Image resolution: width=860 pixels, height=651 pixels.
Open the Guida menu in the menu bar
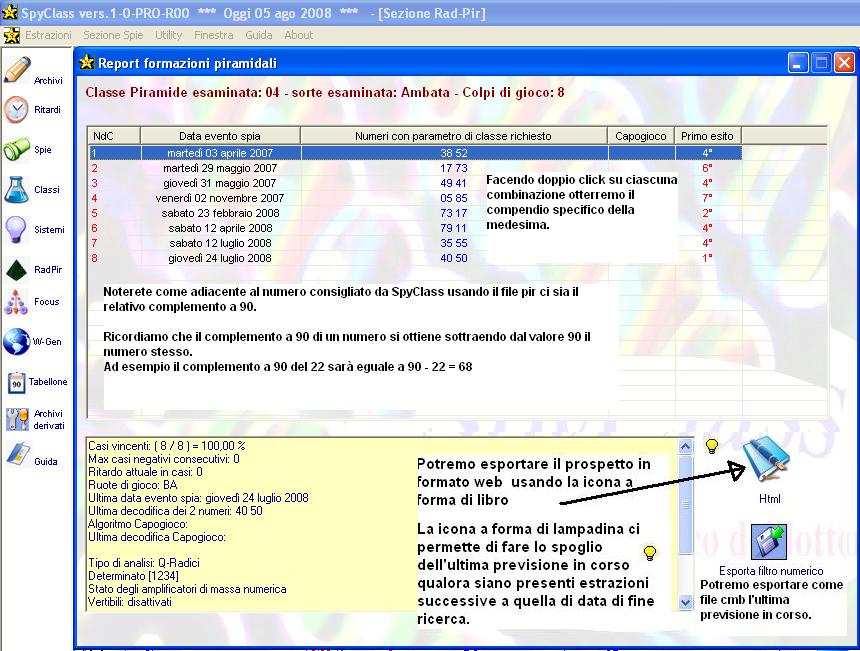click(x=259, y=35)
